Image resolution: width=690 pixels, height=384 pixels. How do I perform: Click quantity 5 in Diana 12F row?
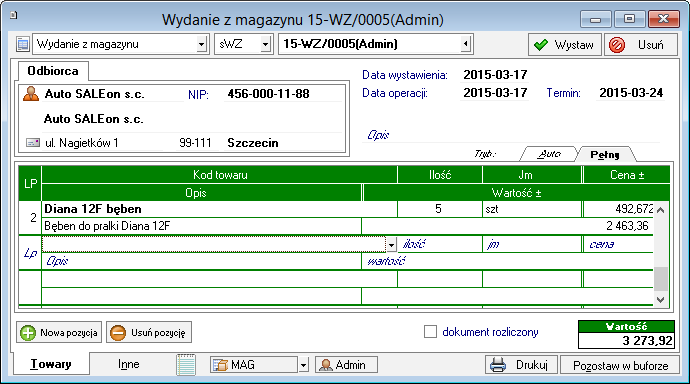point(439,208)
